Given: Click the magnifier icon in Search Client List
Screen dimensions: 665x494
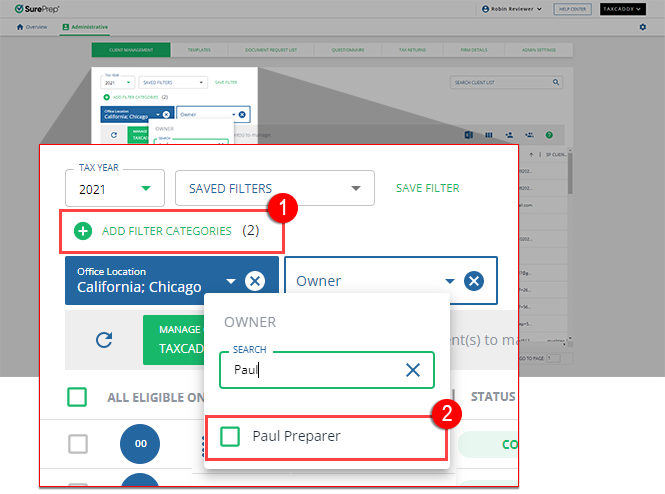Looking at the screenshot, I should click(x=556, y=82).
